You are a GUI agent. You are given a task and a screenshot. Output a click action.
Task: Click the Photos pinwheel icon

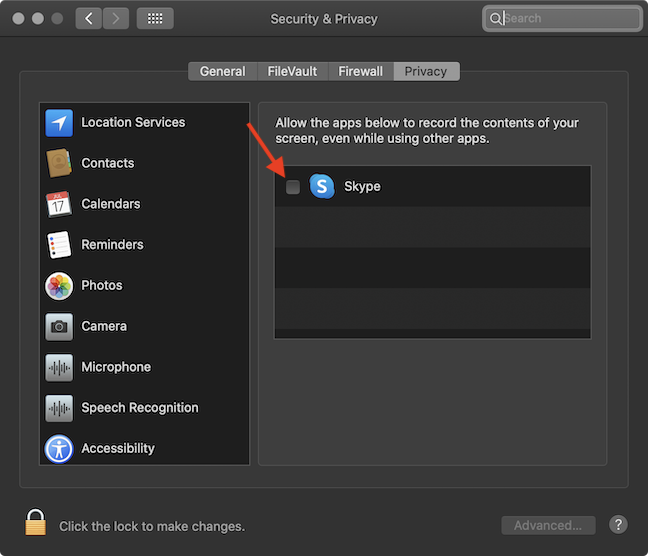pyautogui.click(x=59, y=286)
